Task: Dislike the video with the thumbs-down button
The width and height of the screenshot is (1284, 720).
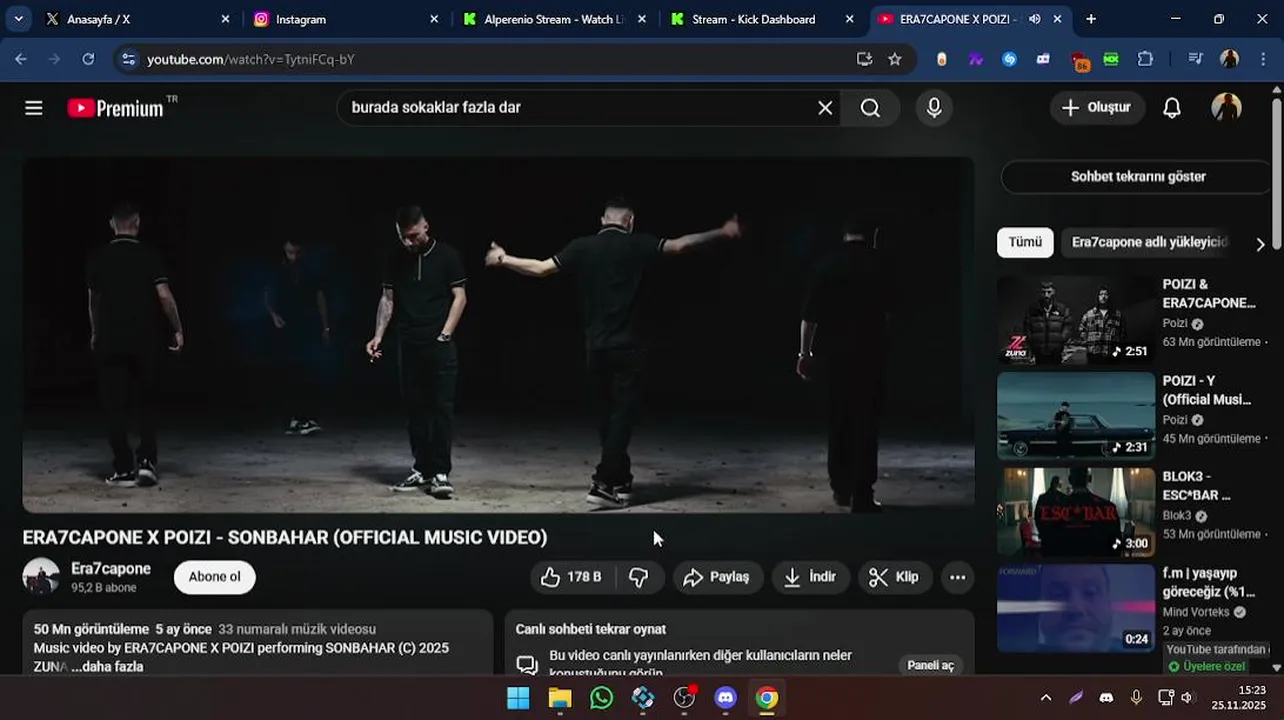Action: tap(639, 577)
